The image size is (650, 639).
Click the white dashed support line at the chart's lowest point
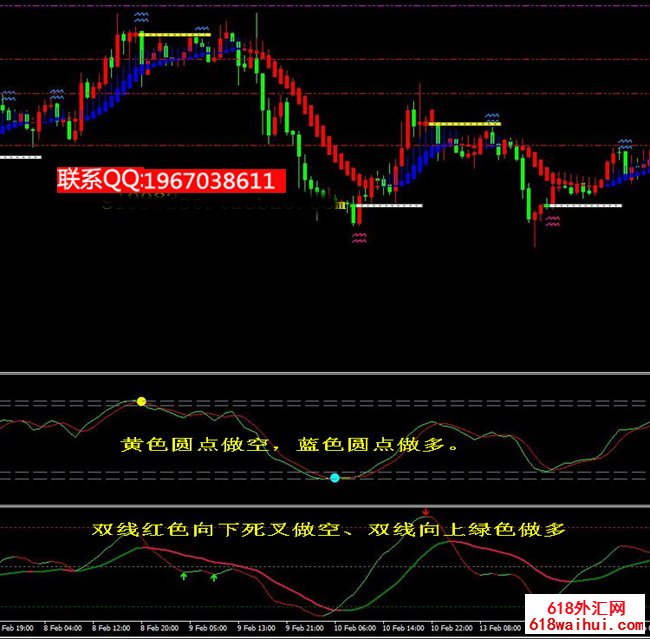[388, 206]
